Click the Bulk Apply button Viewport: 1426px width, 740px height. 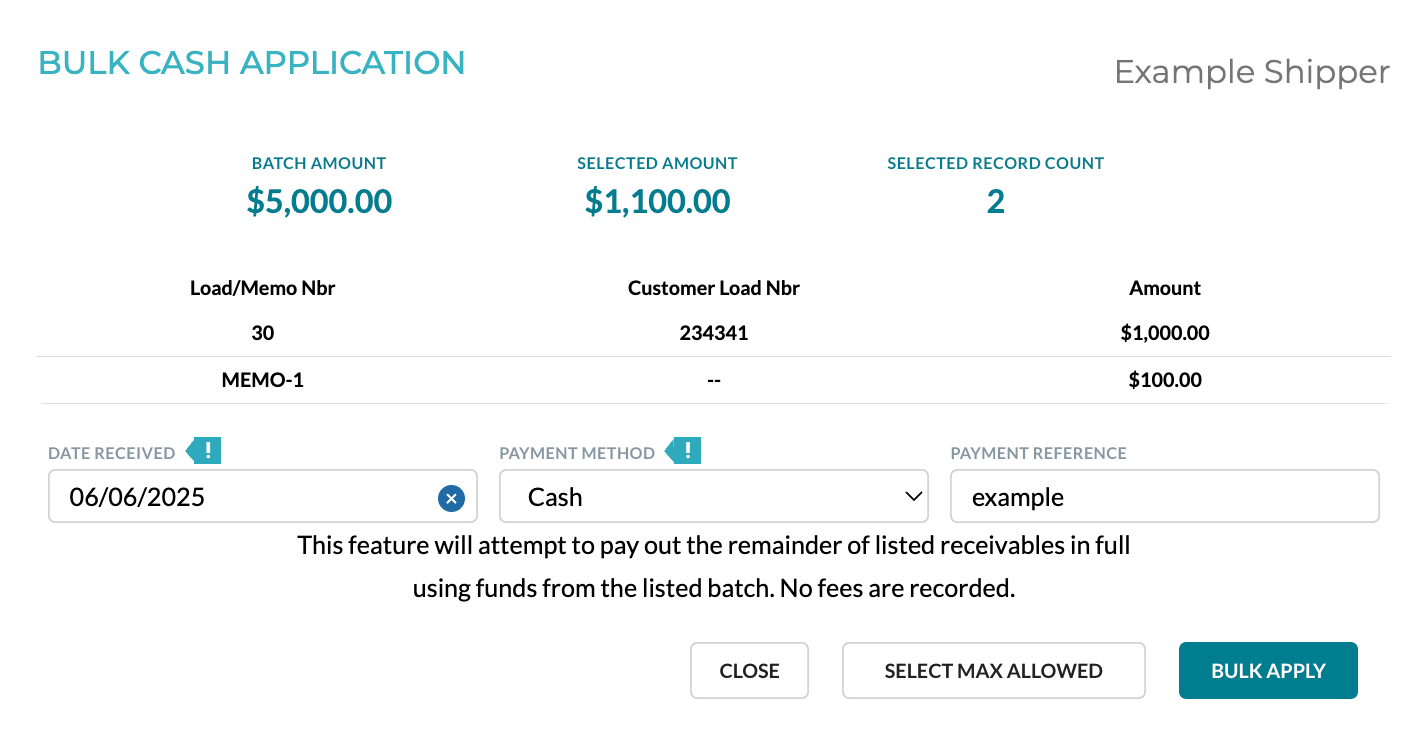1268,671
